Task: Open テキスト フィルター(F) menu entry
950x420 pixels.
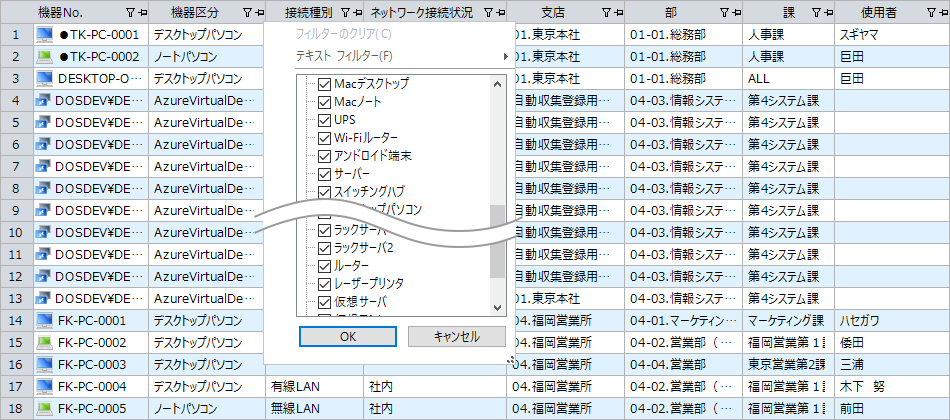Action: pyautogui.click(x=344, y=56)
